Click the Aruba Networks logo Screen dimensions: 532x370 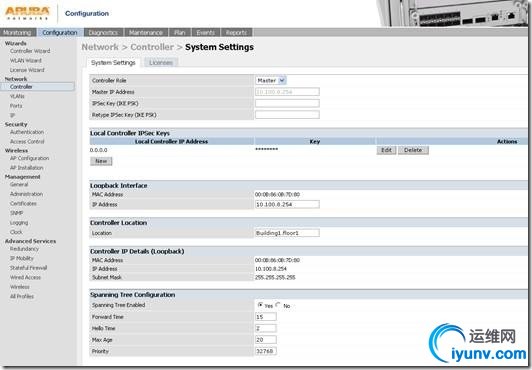point(27,13)
